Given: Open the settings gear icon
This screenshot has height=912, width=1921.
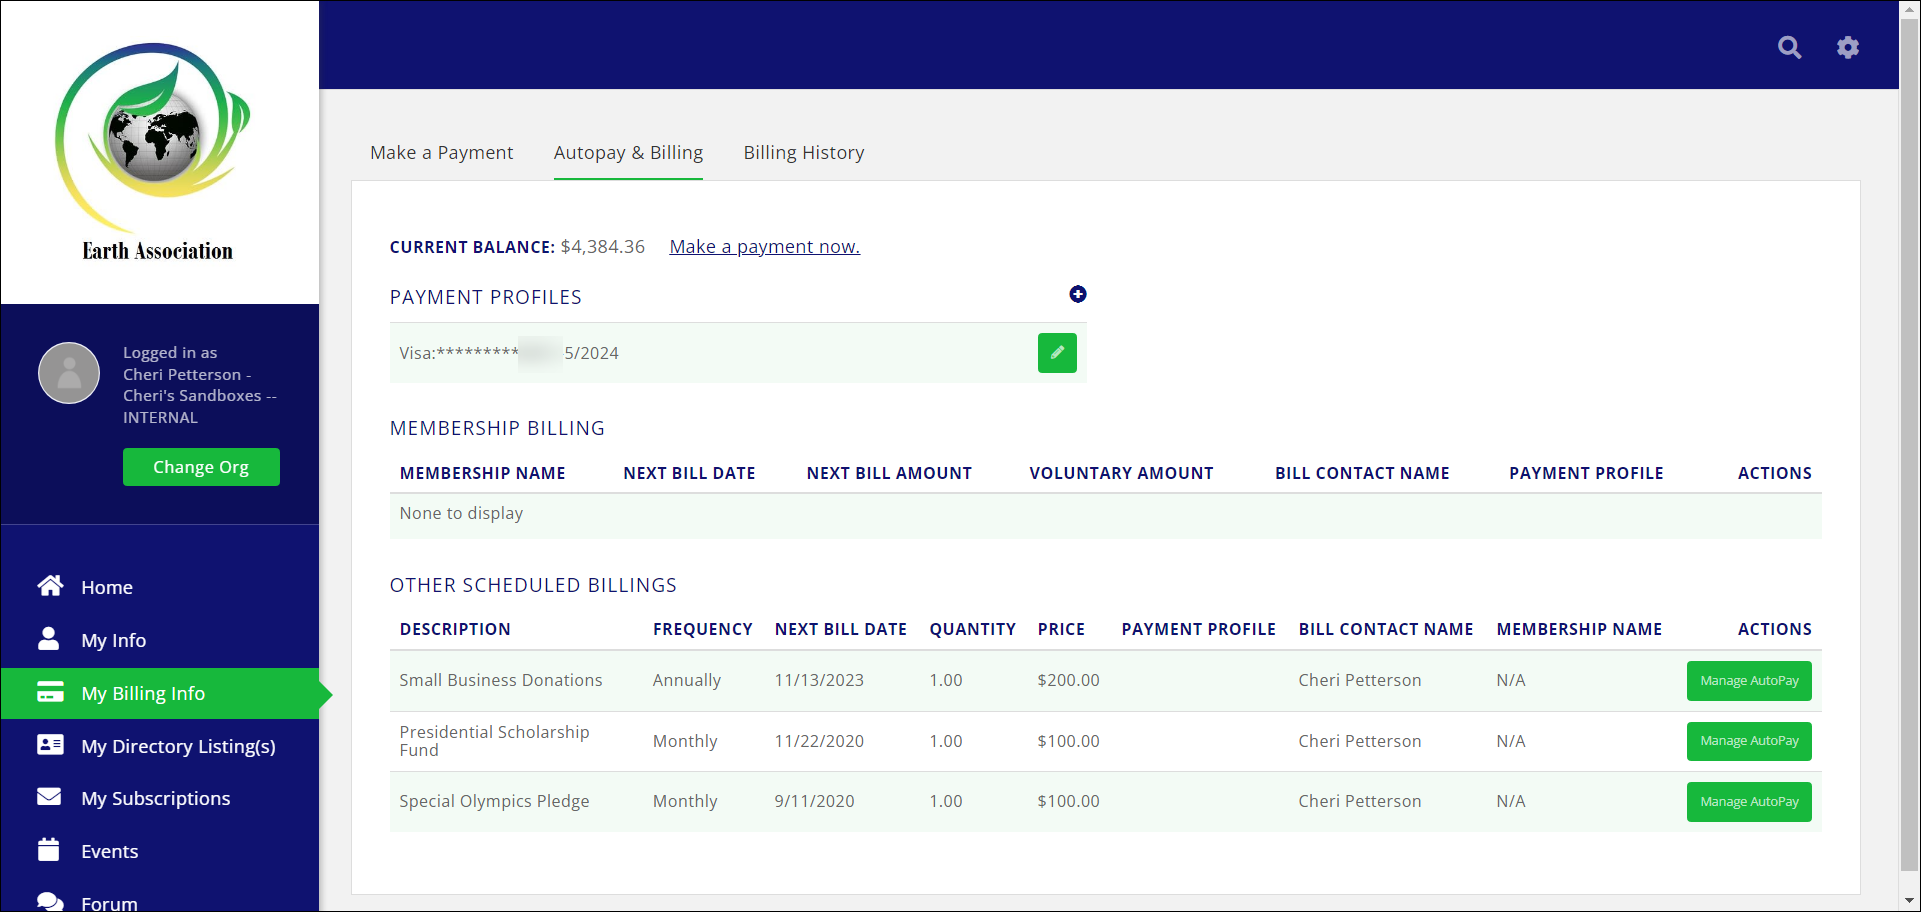Looking at the screenshot, I should [1848, 47].
